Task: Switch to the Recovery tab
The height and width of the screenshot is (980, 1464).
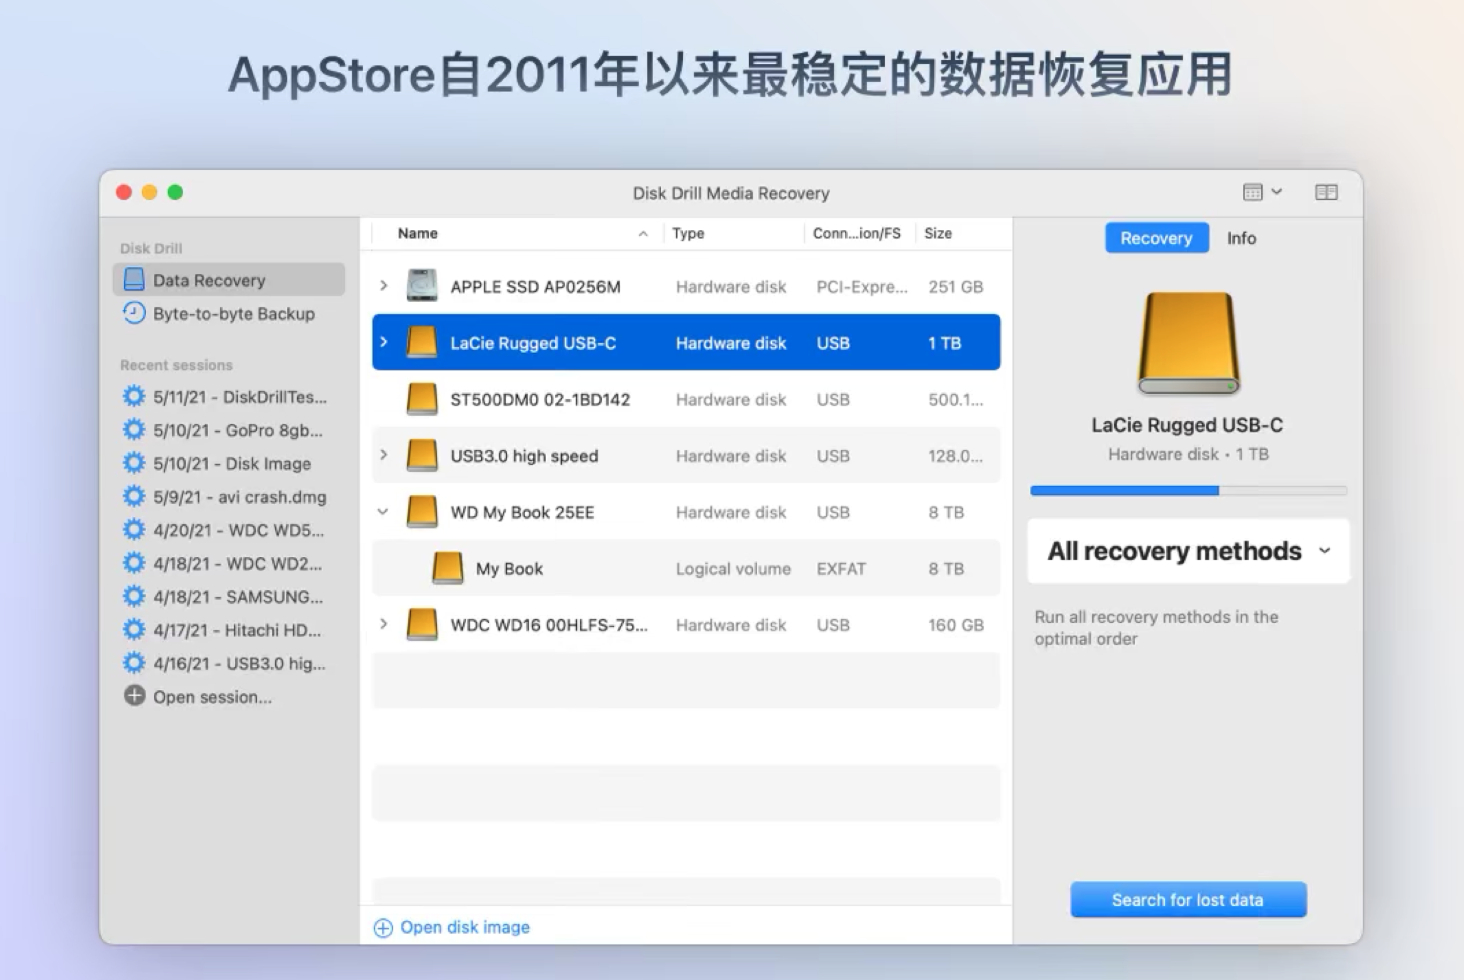Action: (1156, 238)
